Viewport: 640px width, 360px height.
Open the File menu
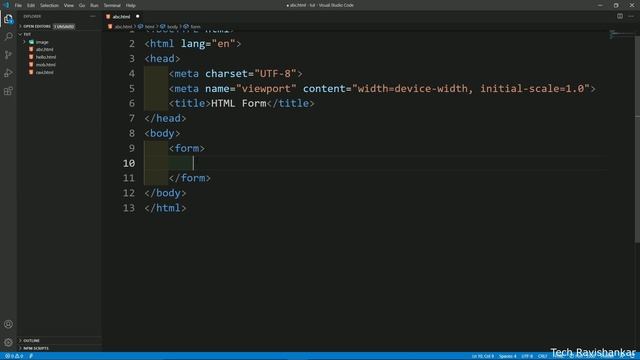(x=18, y=5)
